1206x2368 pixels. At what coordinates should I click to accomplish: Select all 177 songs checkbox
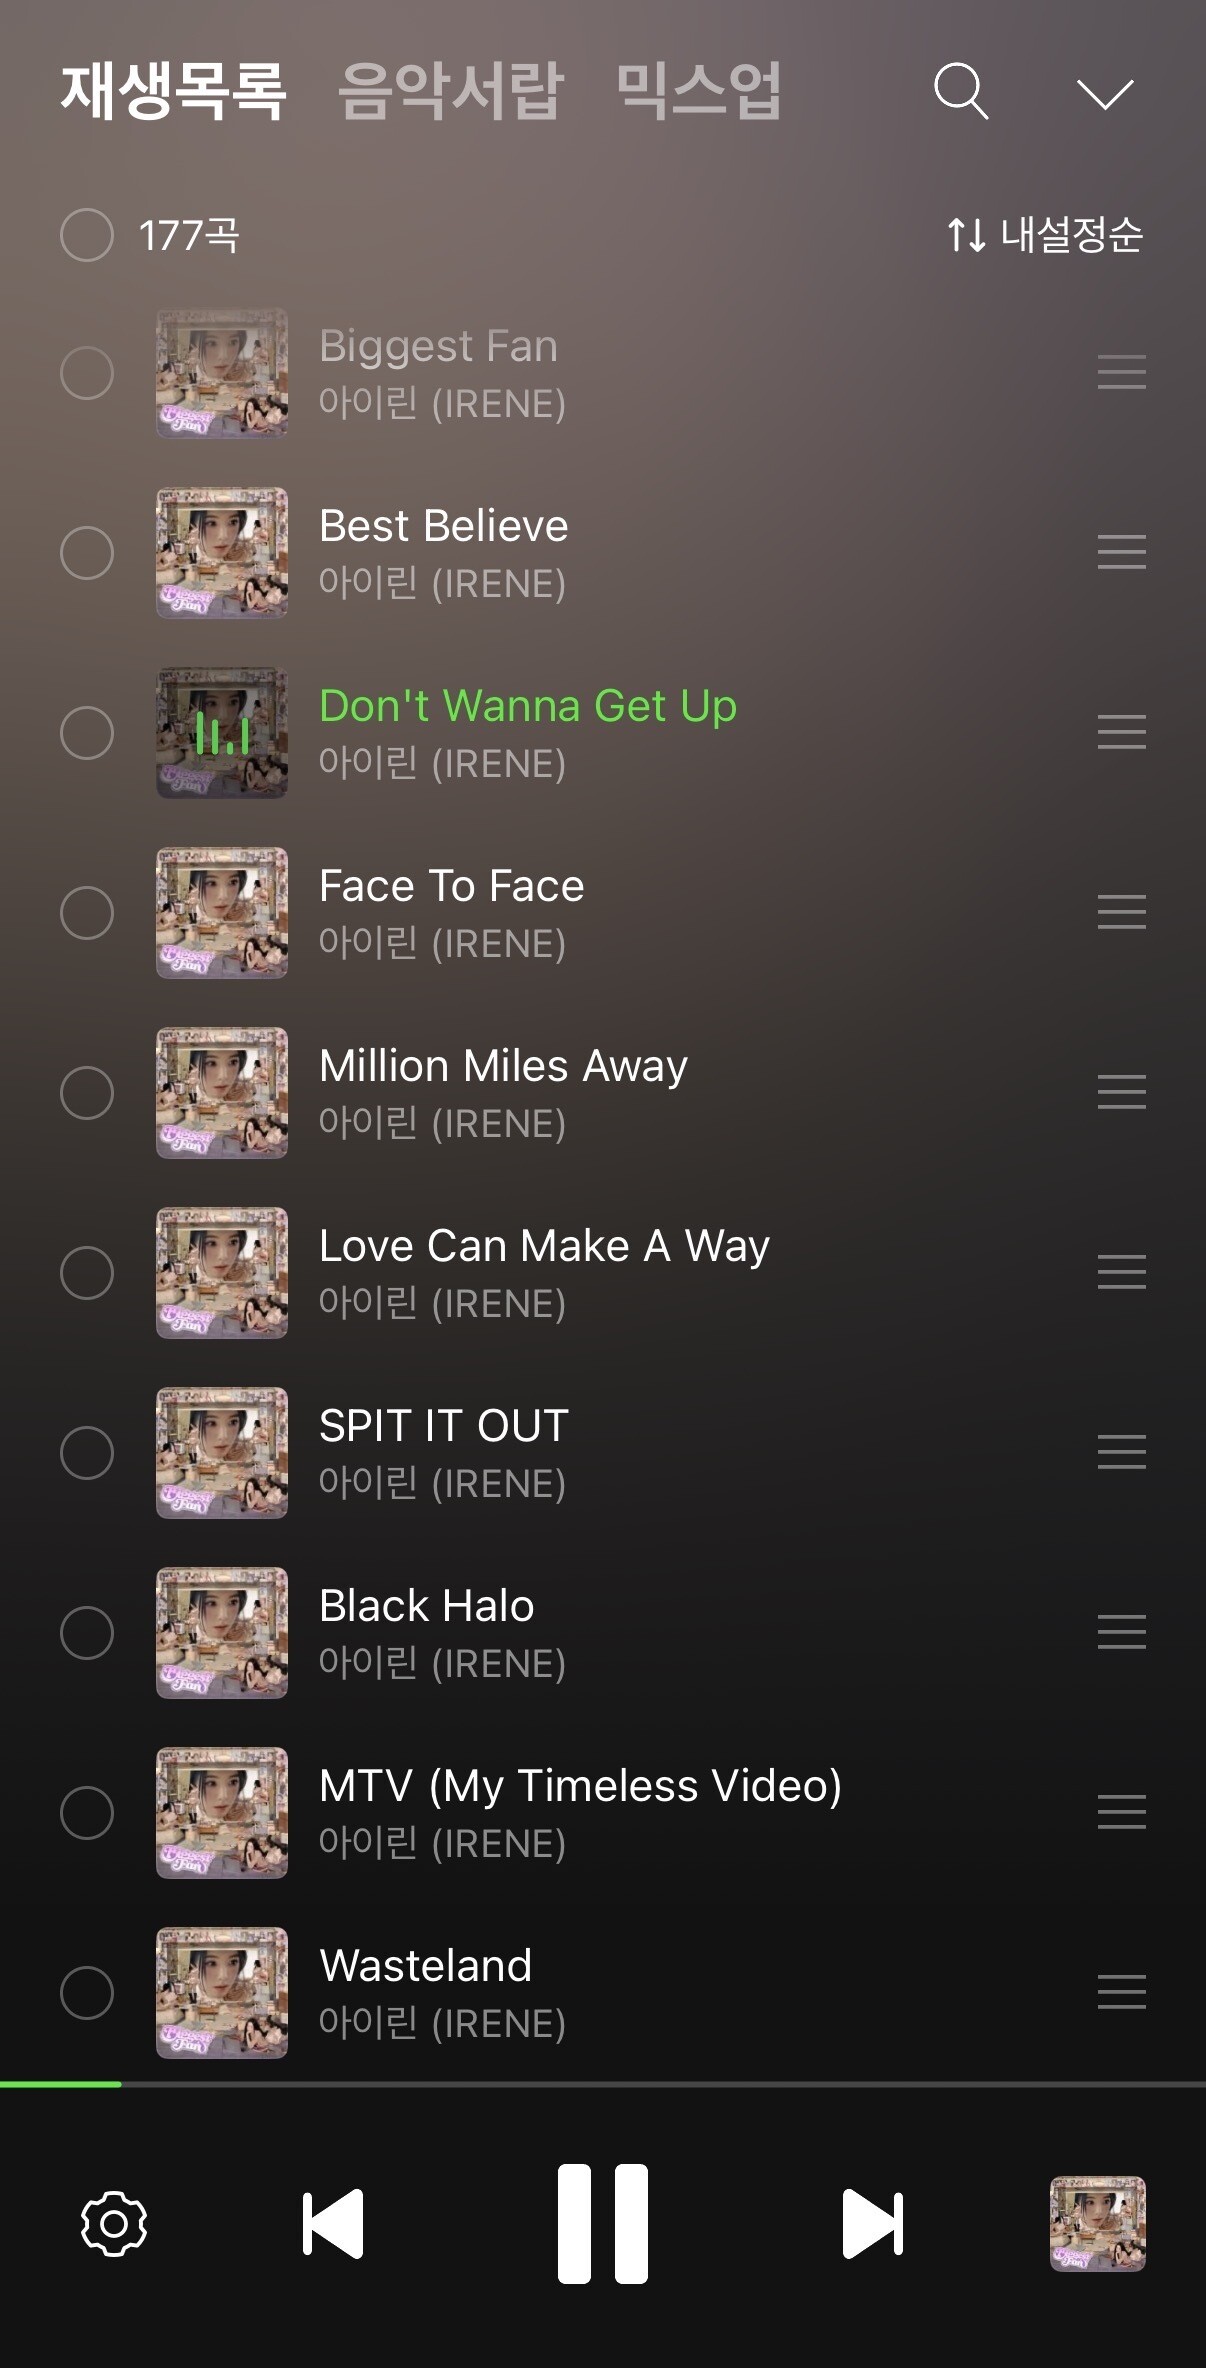87,235
